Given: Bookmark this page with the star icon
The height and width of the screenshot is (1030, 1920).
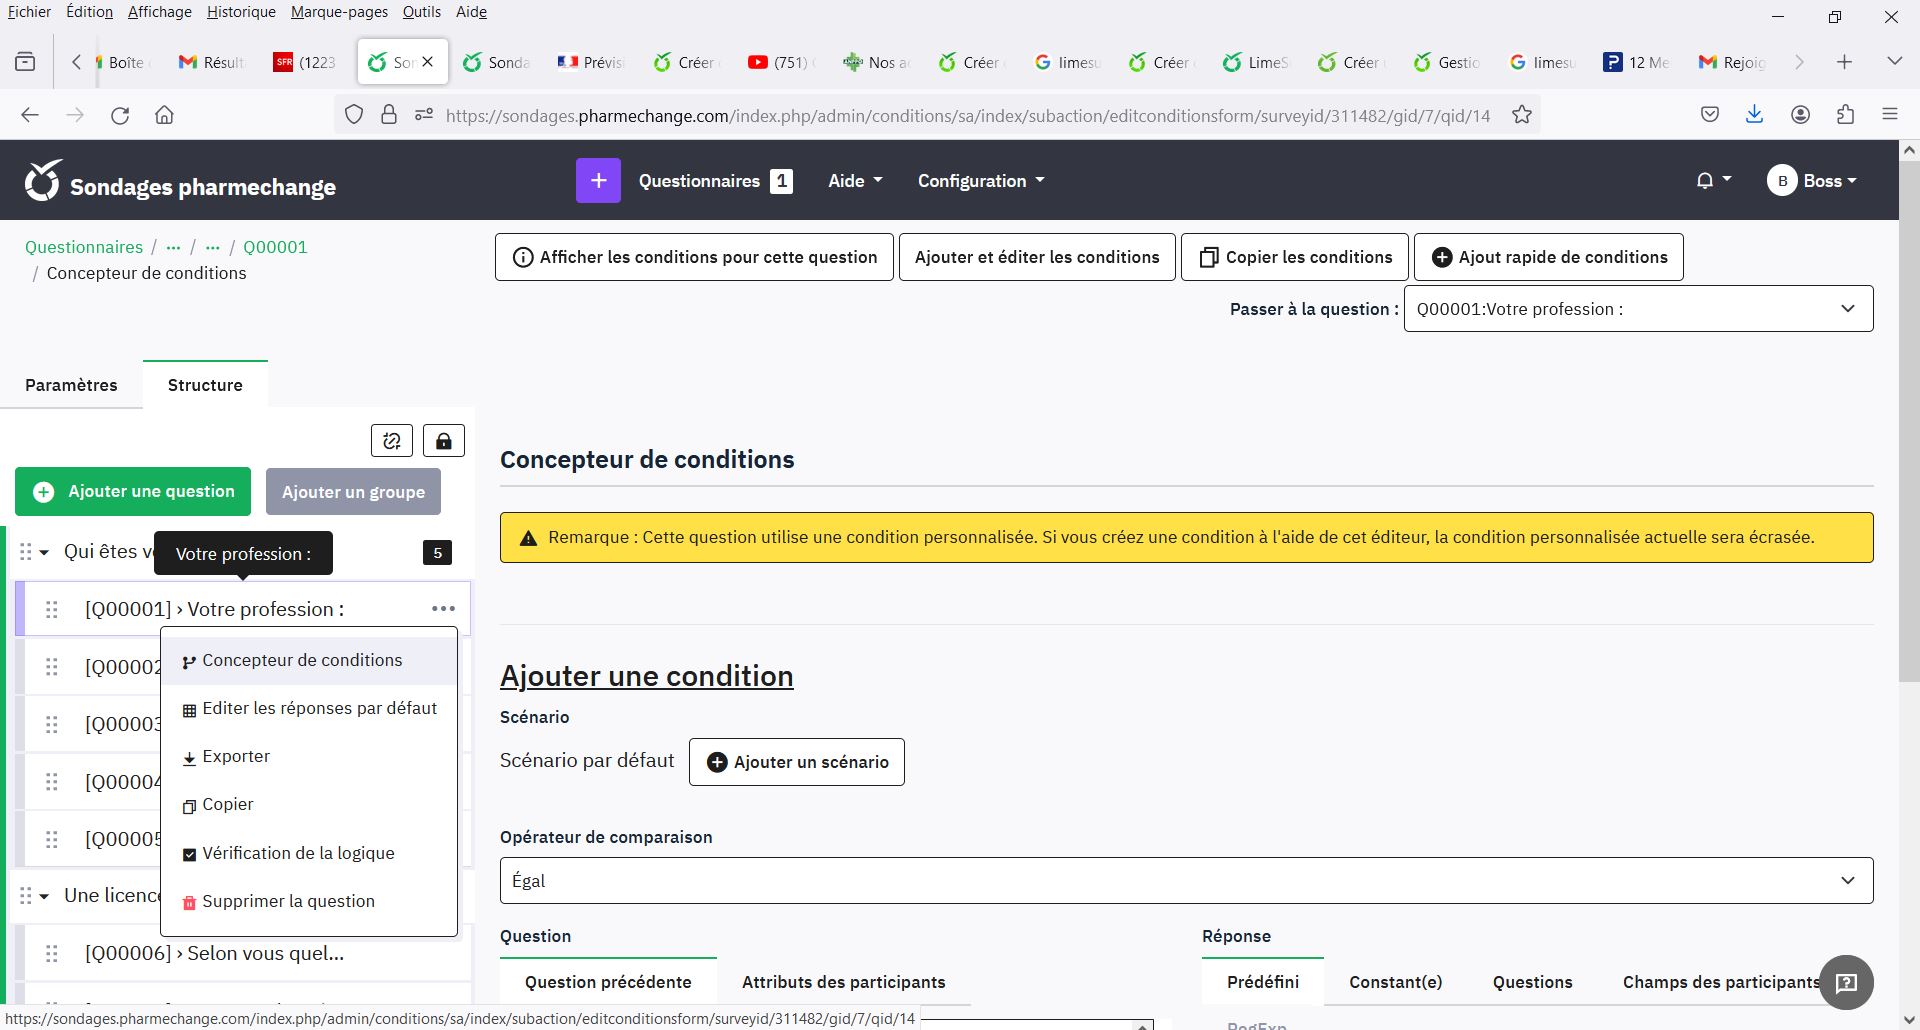Looking at the screenshot, I should point(1522,115).
